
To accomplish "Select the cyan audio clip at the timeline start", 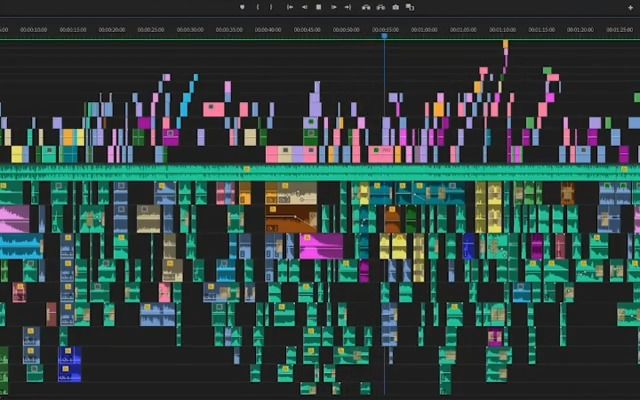I will (x=21, y=246).
